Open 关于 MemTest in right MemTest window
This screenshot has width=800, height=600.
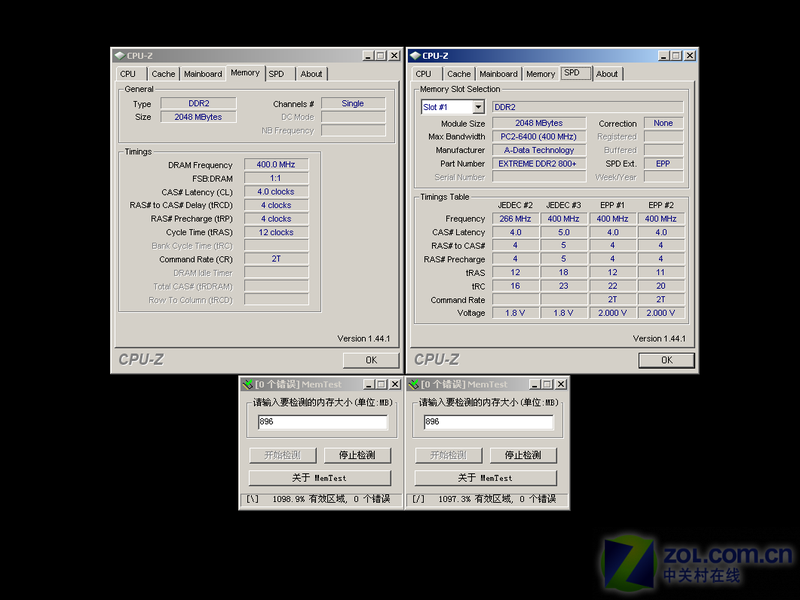(x=486, y=478)
